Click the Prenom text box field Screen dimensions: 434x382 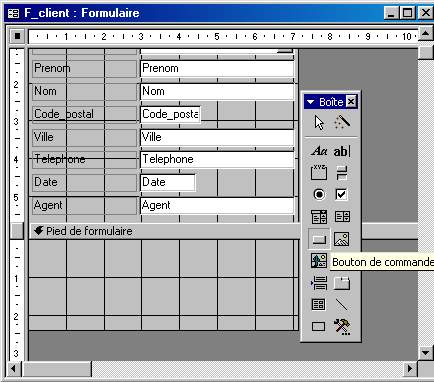pos(217,68)
